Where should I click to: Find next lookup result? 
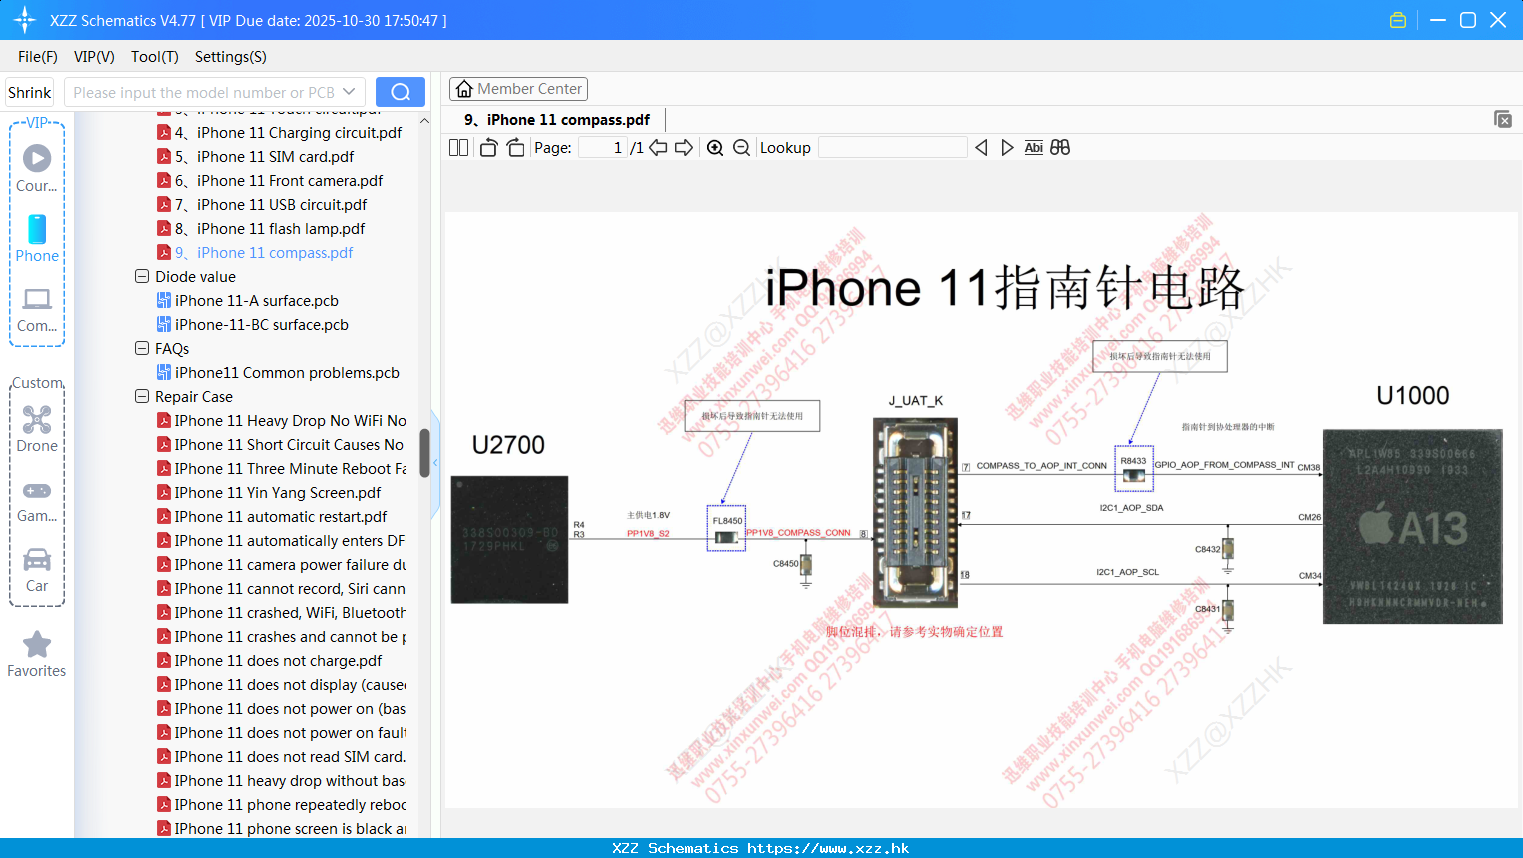(x=1007, y=147)
